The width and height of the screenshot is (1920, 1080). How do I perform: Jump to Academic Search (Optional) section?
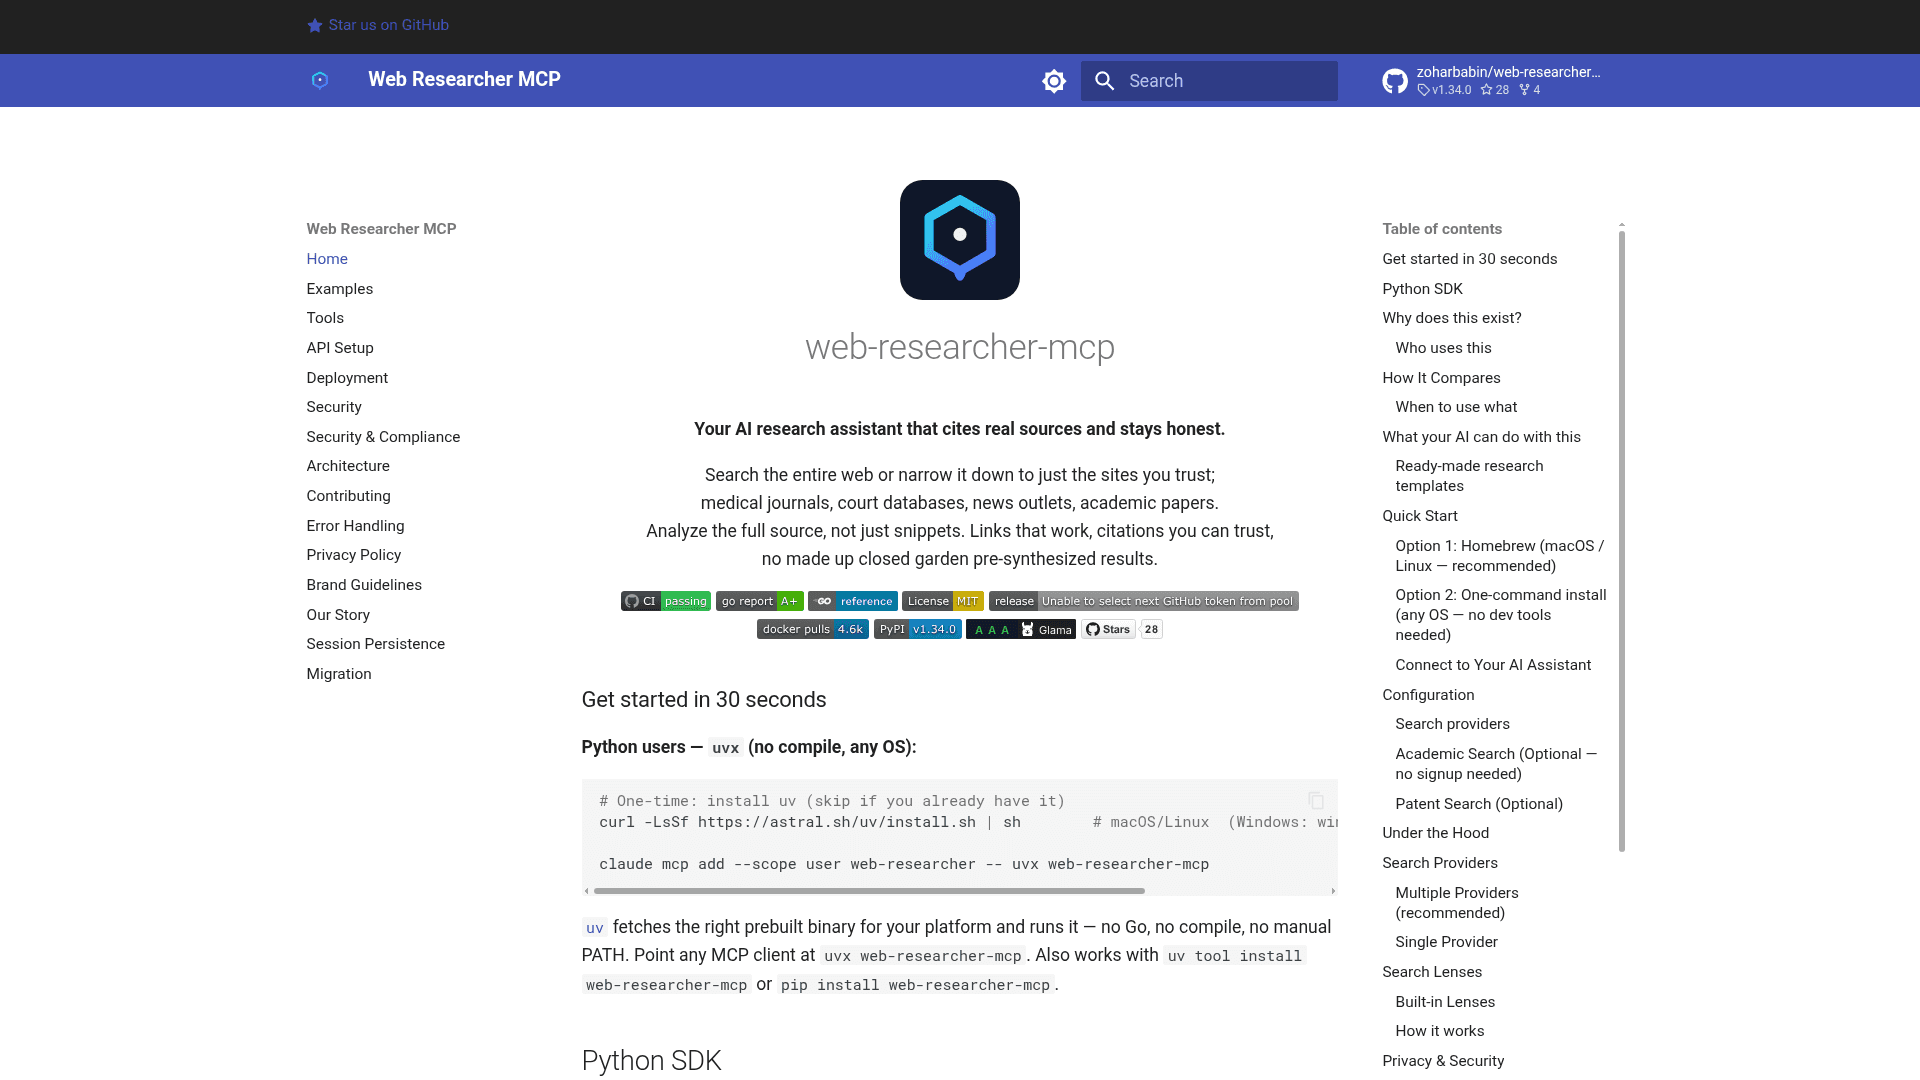pos(1496,764)
